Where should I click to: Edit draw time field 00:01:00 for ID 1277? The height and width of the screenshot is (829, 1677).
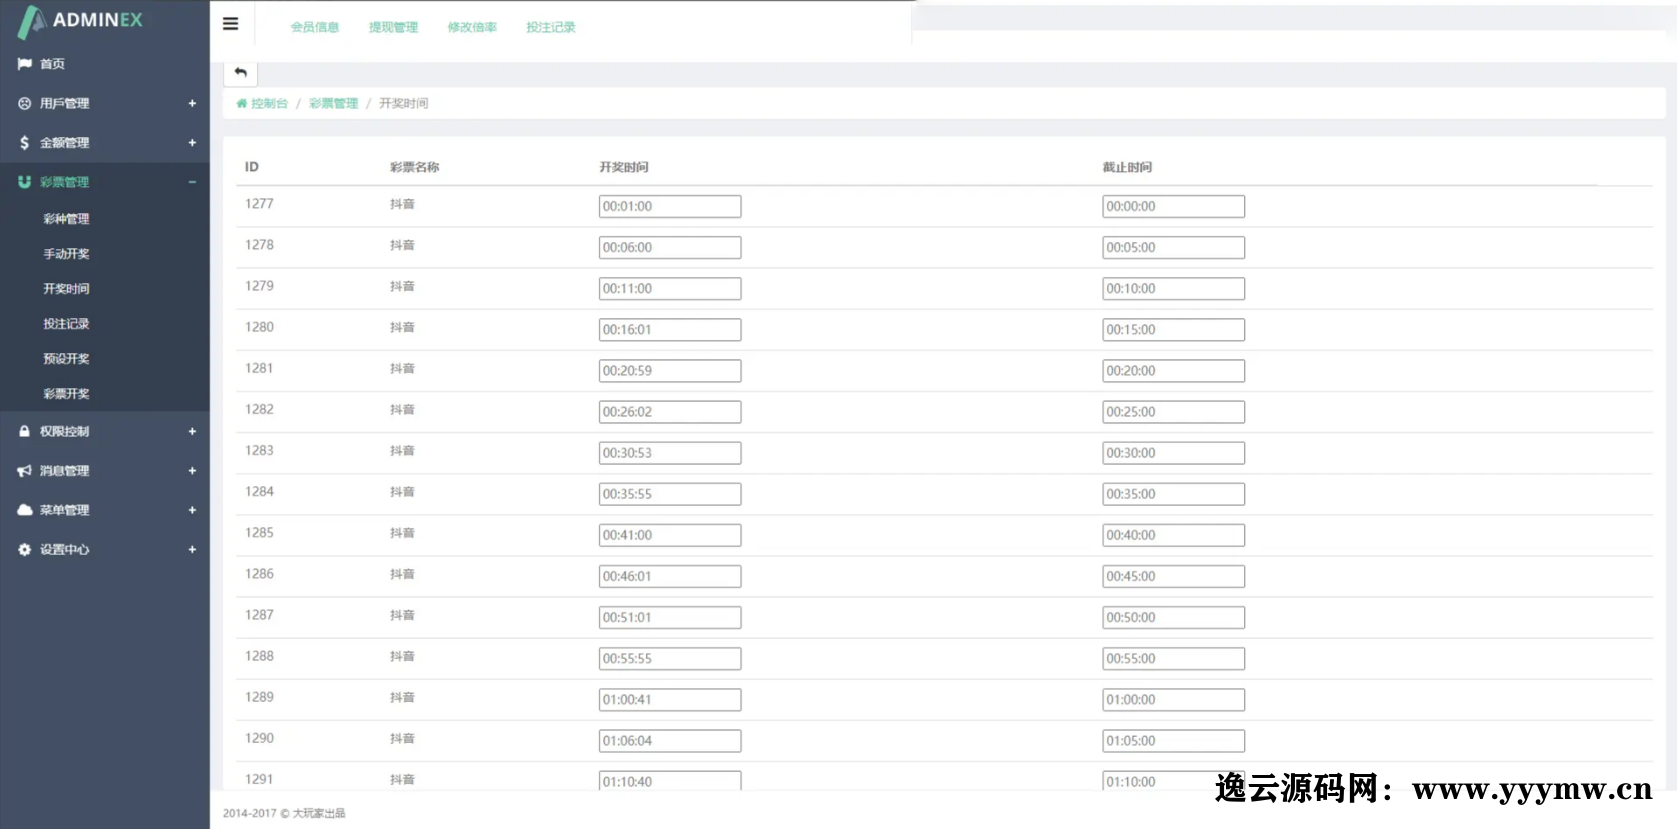pos(670,206)
